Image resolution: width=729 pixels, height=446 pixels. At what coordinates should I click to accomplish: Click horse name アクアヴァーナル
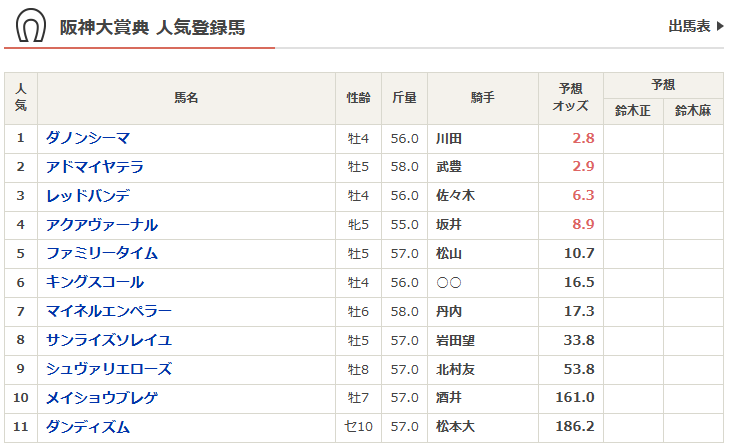pos(102,225)
